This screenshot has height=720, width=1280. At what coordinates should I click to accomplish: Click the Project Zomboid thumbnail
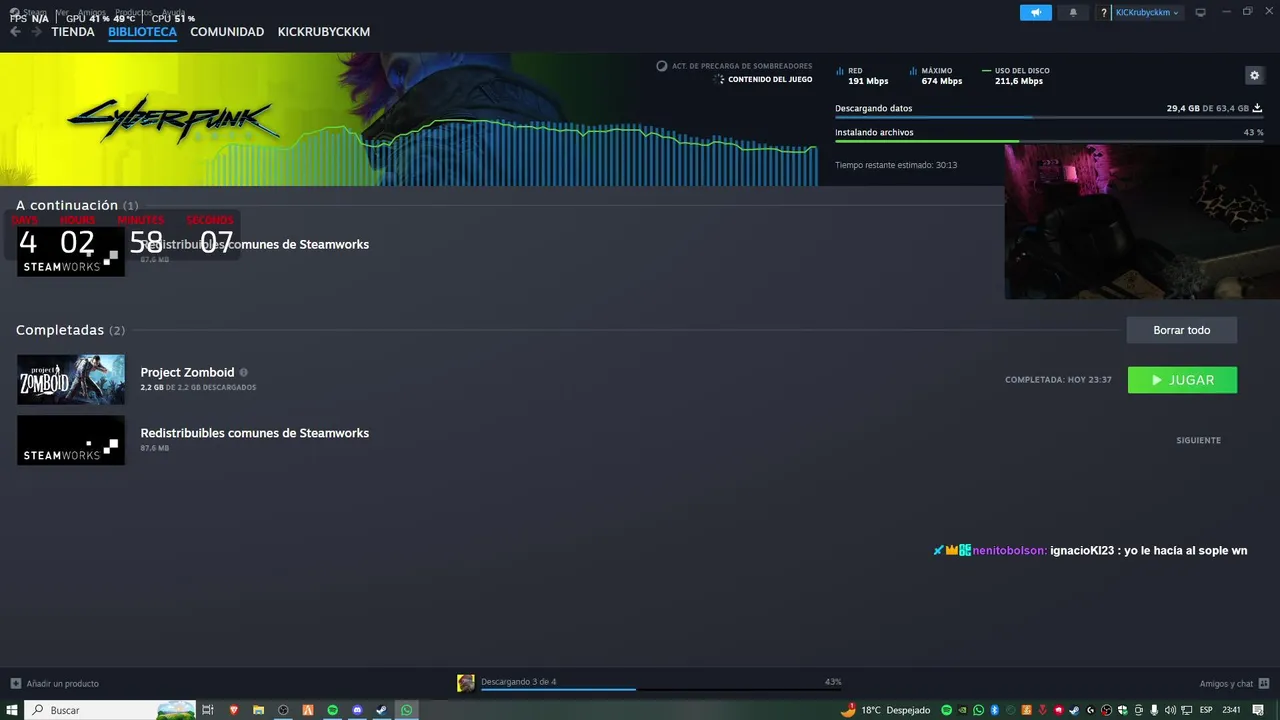[x=71, y=379]
